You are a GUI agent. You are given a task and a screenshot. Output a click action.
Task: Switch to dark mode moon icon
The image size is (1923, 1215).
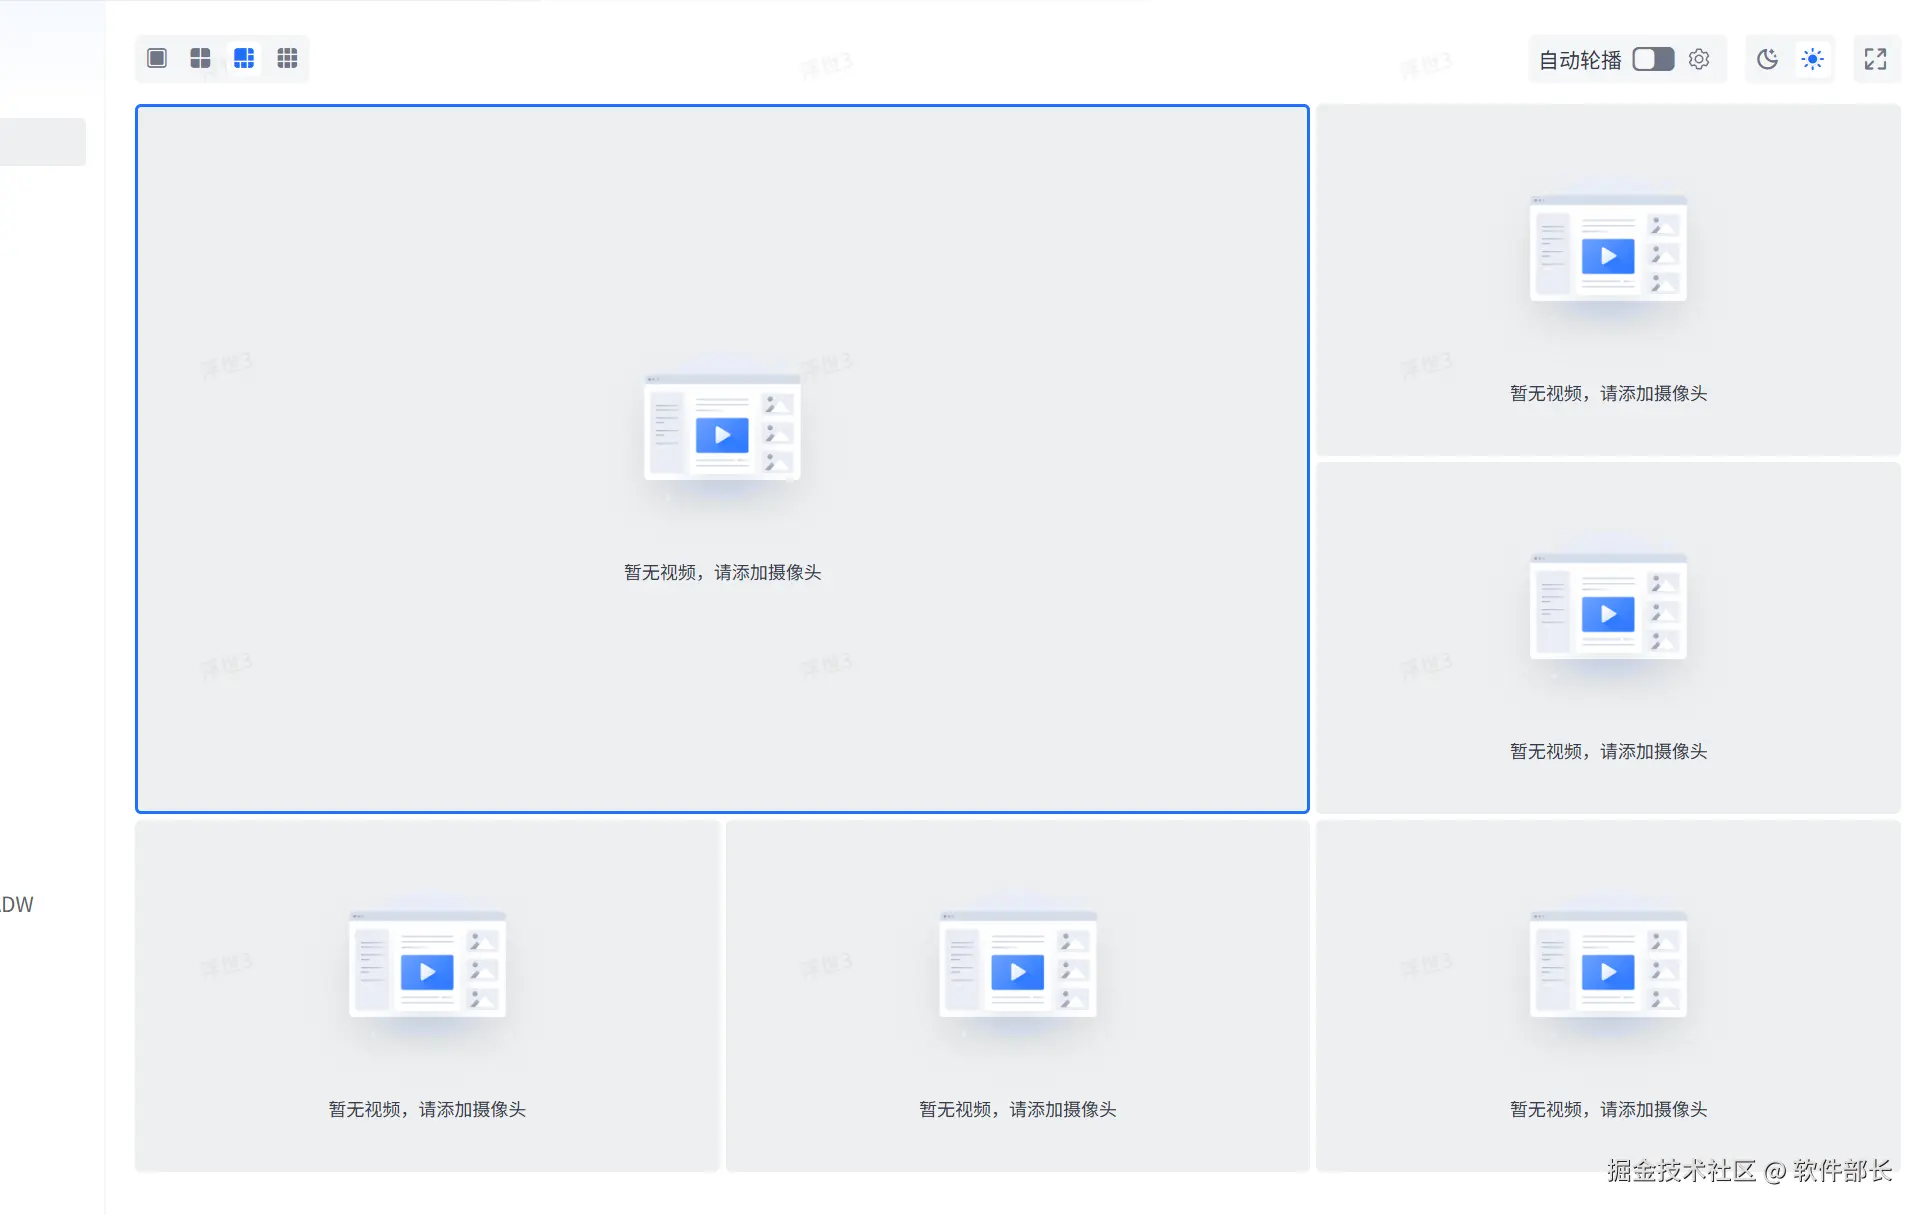(1767, 59)
